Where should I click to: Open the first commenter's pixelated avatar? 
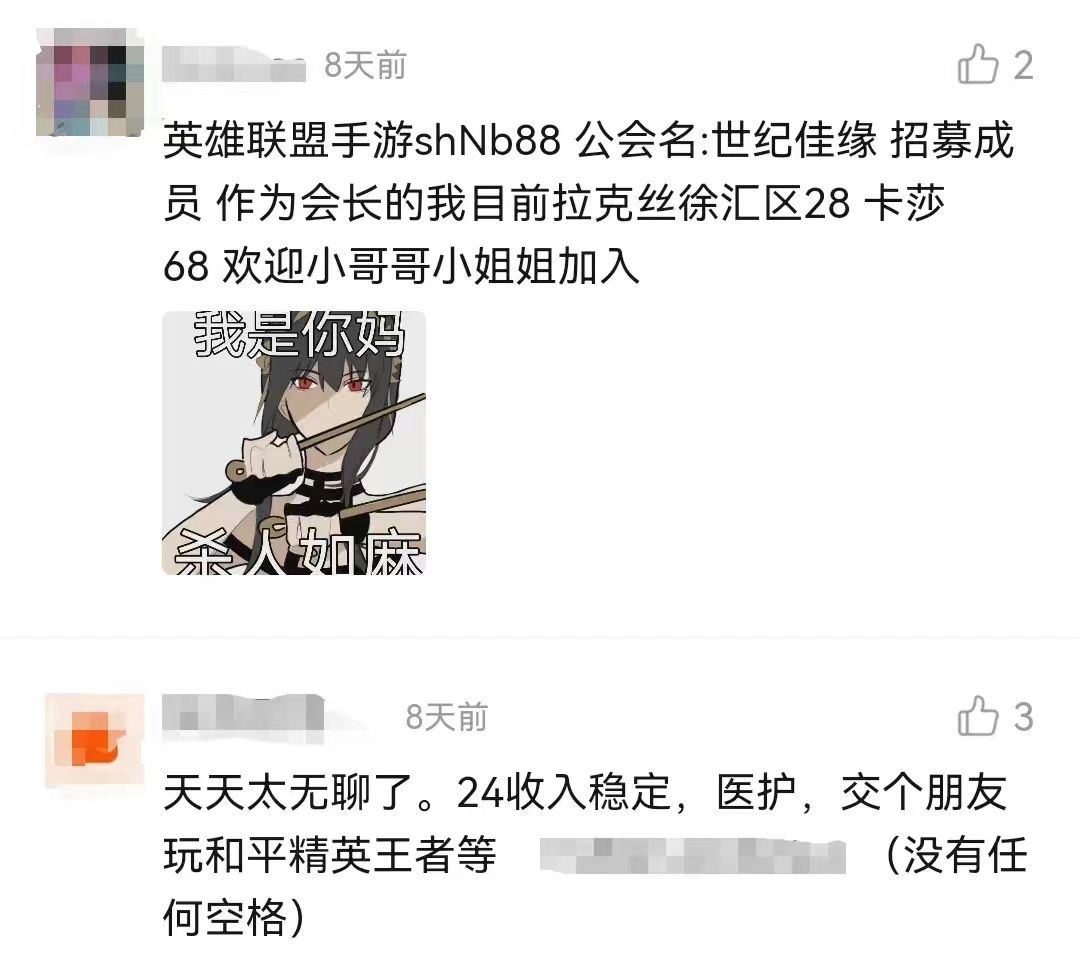90,82
